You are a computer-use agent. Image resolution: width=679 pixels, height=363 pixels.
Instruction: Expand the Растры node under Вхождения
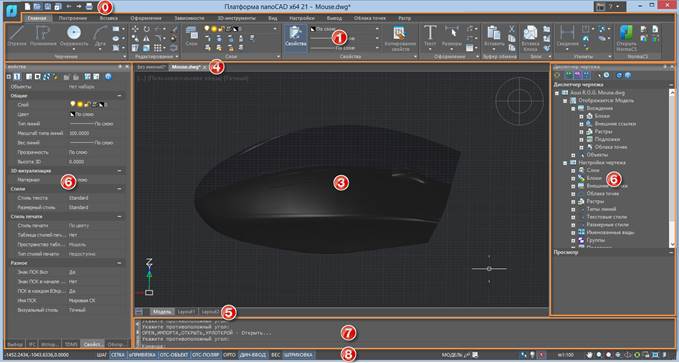coord(582,132)
